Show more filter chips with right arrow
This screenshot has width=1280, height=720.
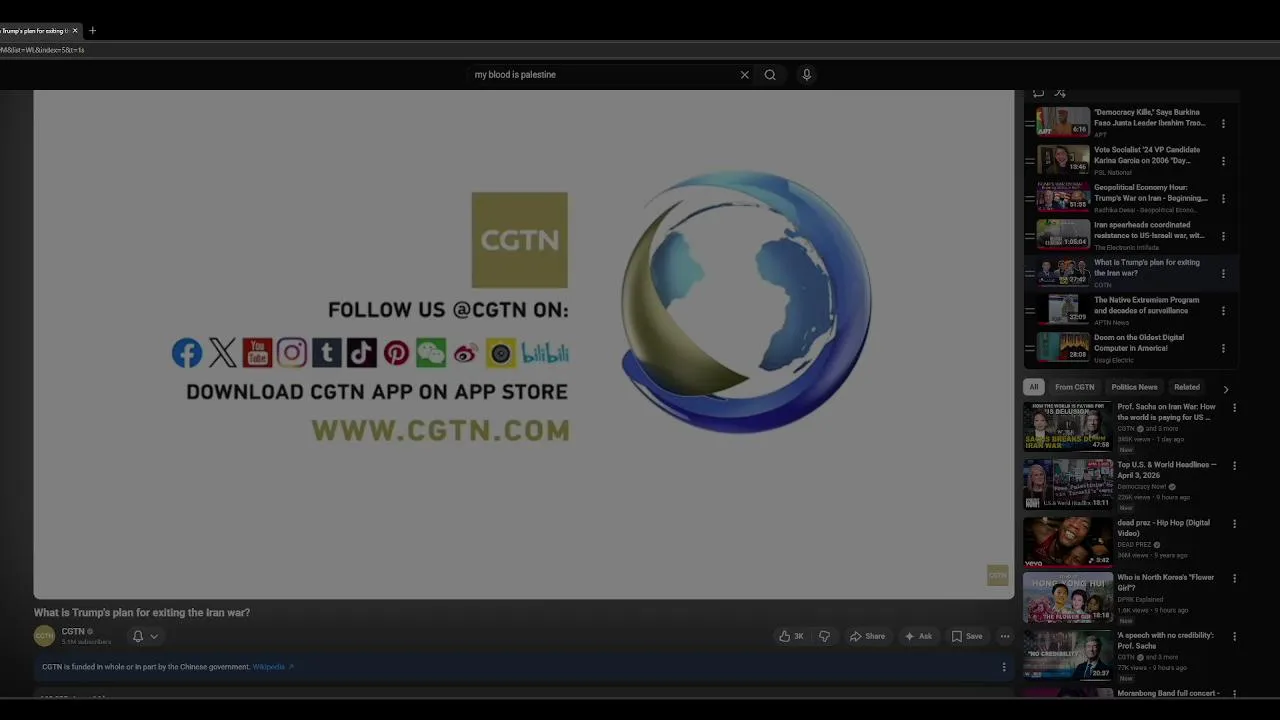(x=1226, y=389)
